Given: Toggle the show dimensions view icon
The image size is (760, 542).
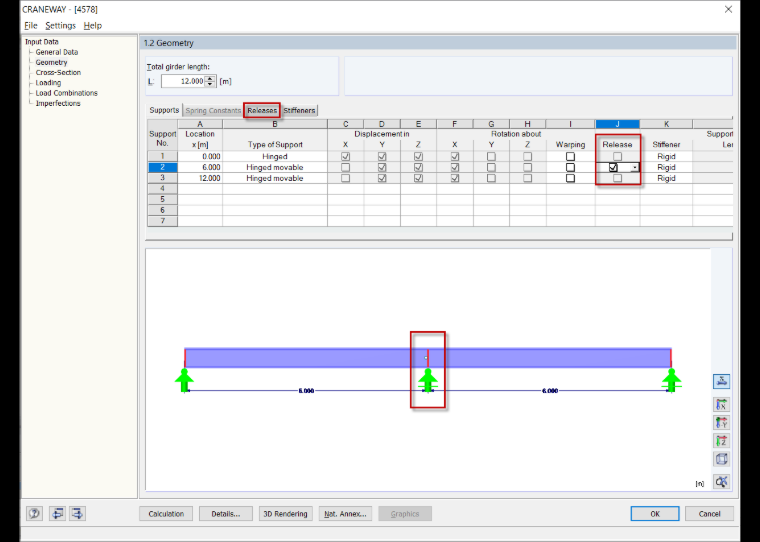Looking at the screenshot, I should click(721, 381).
